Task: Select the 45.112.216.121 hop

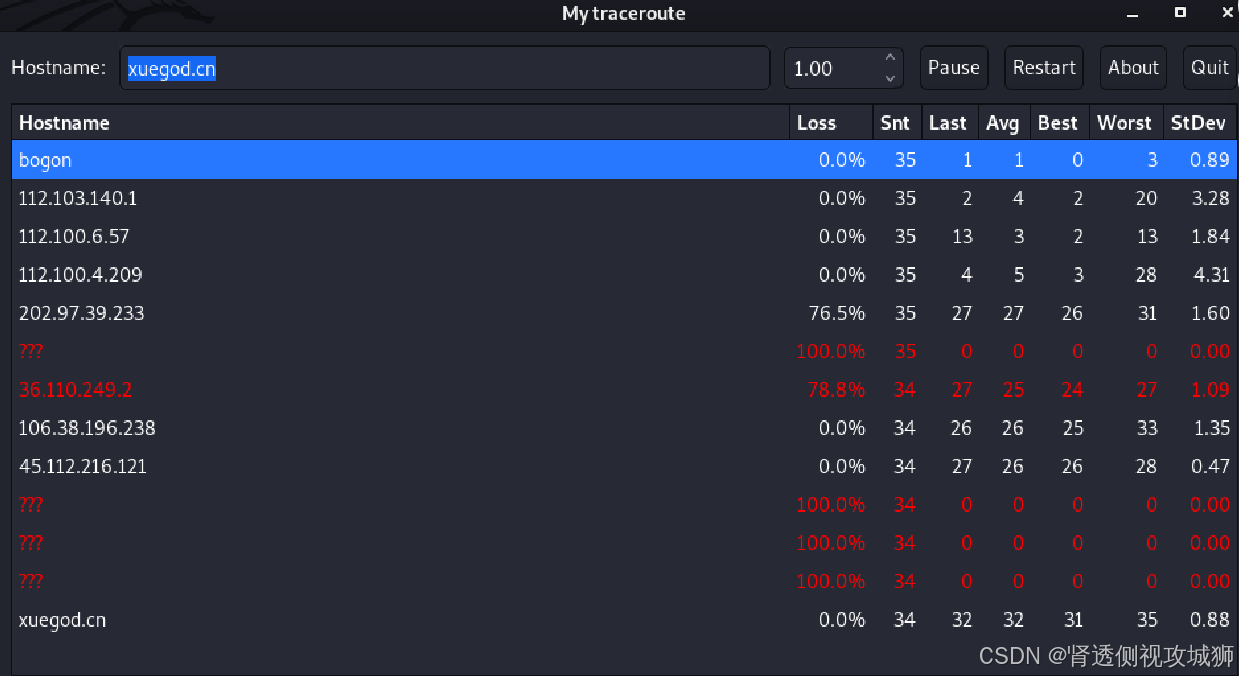Action: (x=624, y=466)
